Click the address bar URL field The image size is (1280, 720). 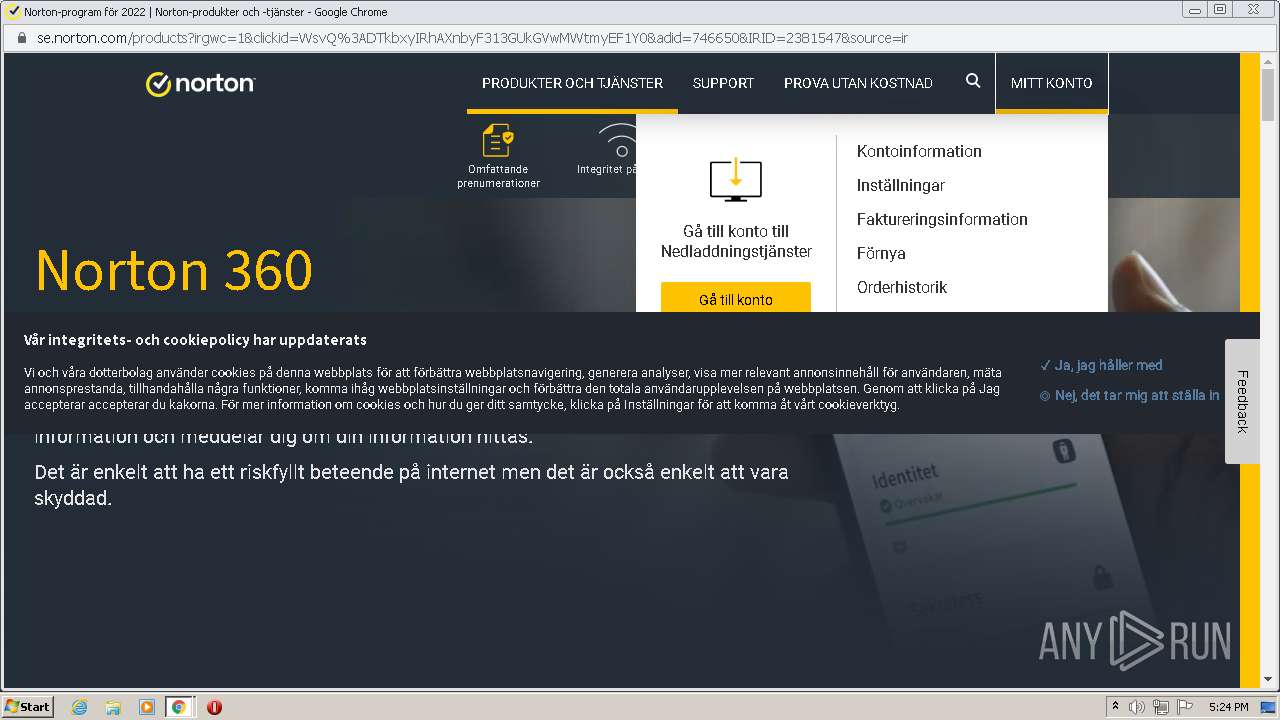(640, 38)
